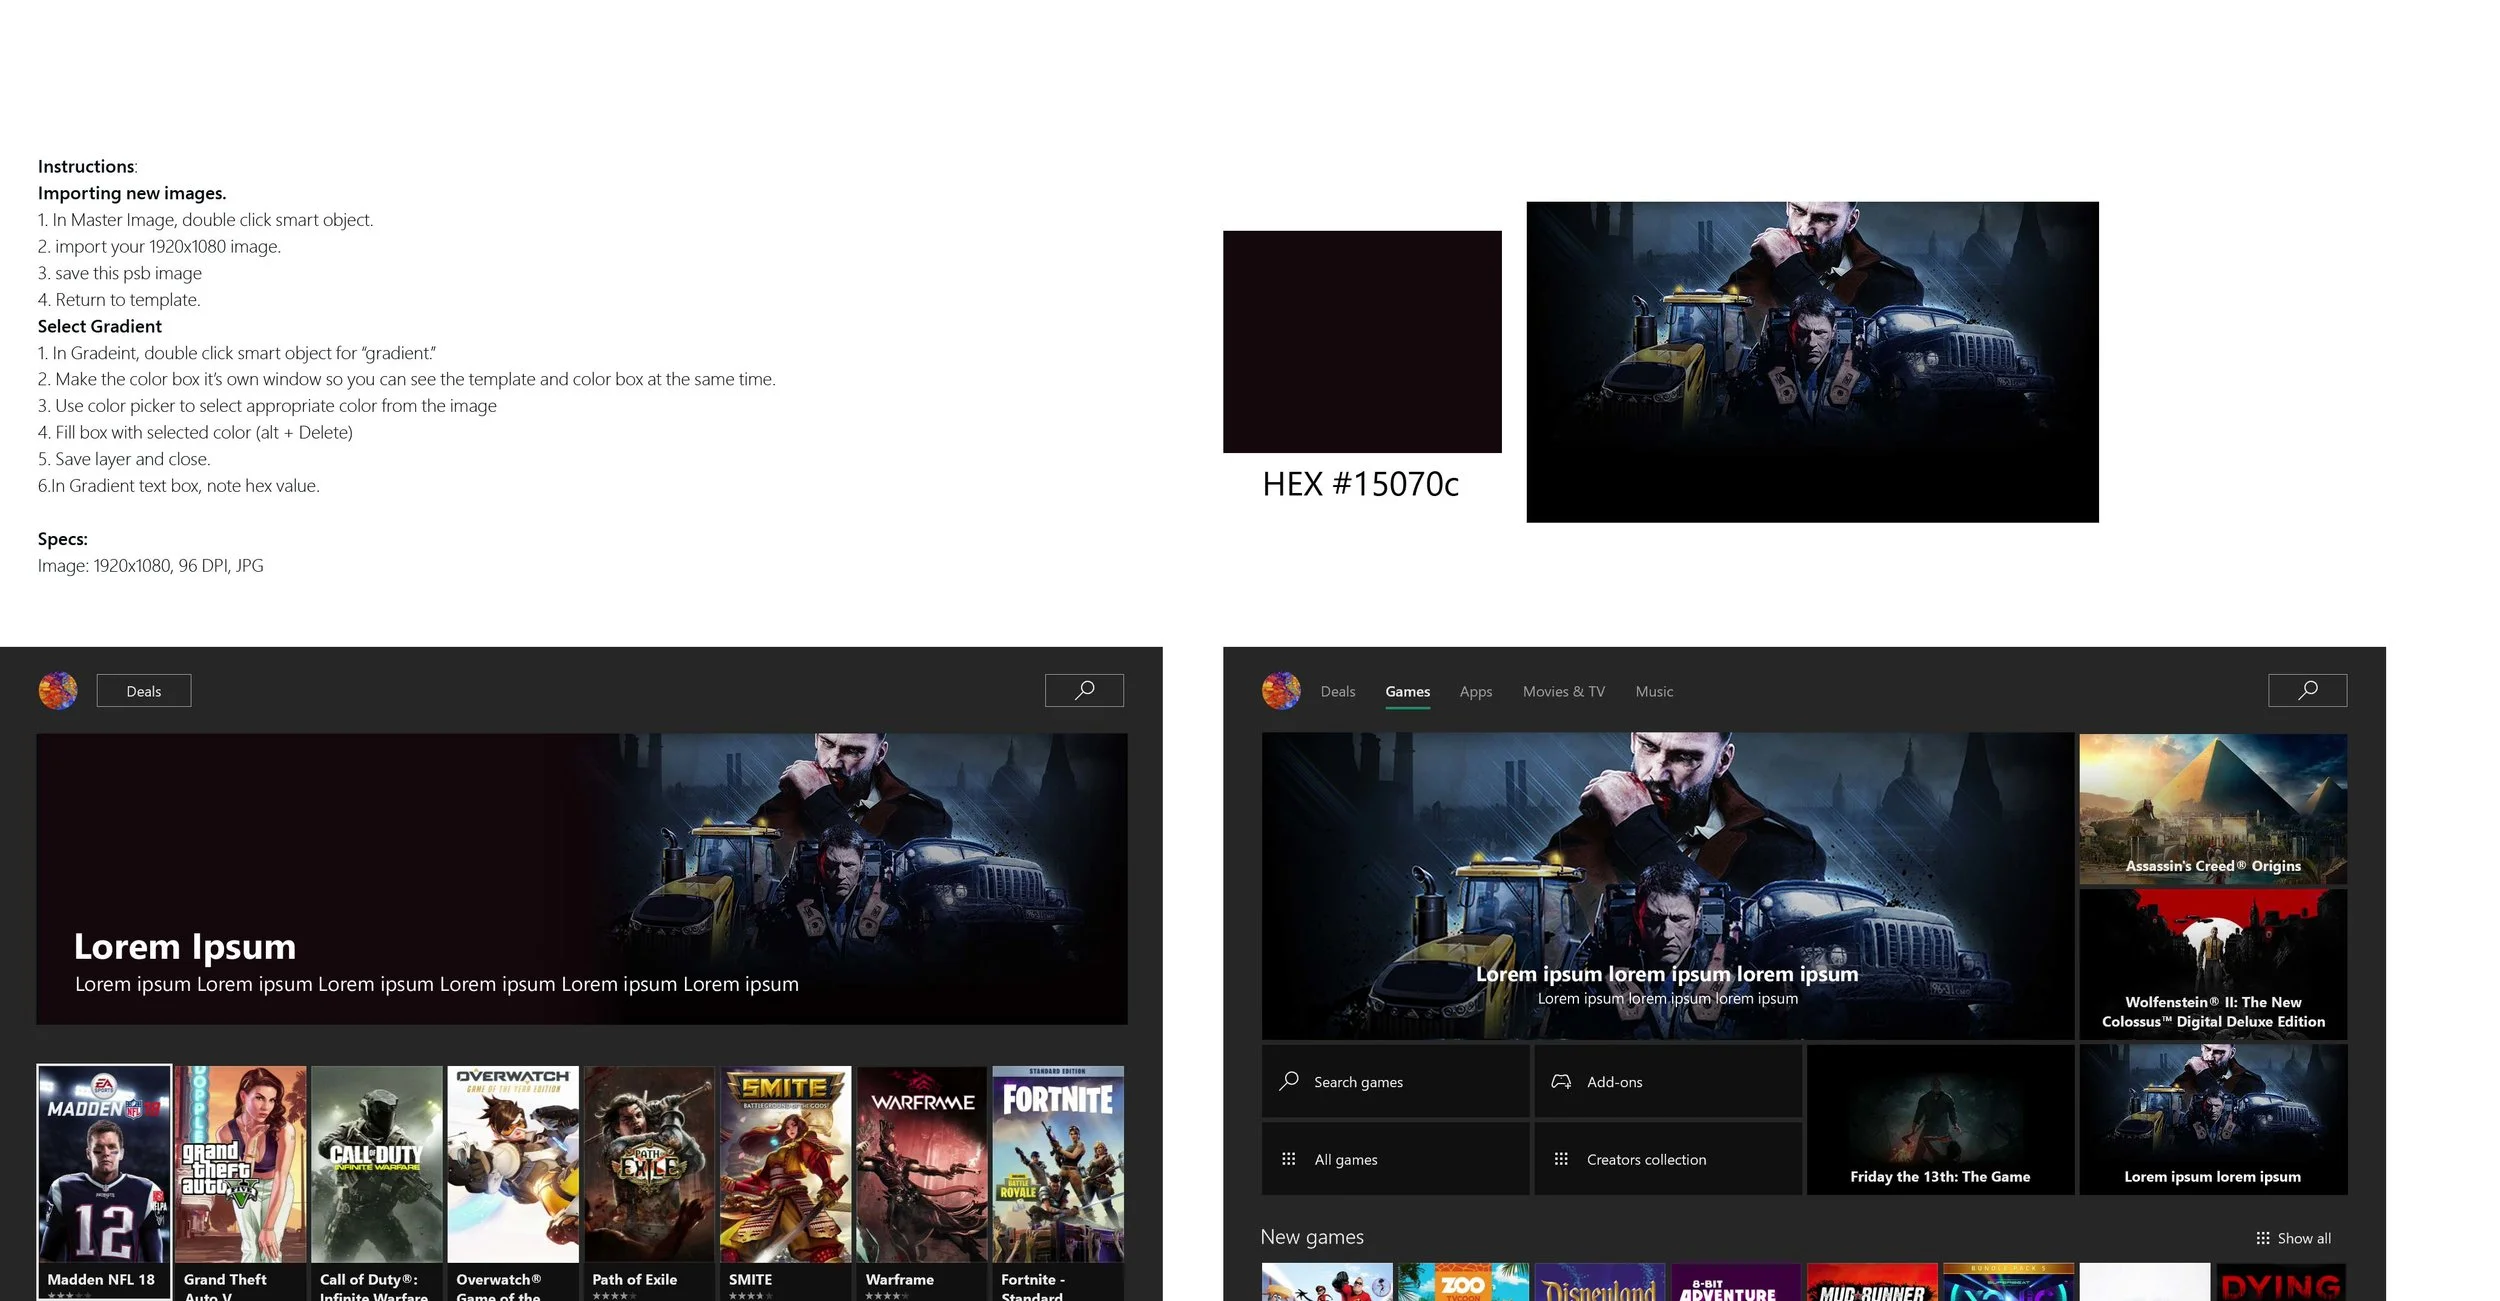Open the Add-ons tile
Screen dimensions: 2500x1301
(x=1668, y=1081)
